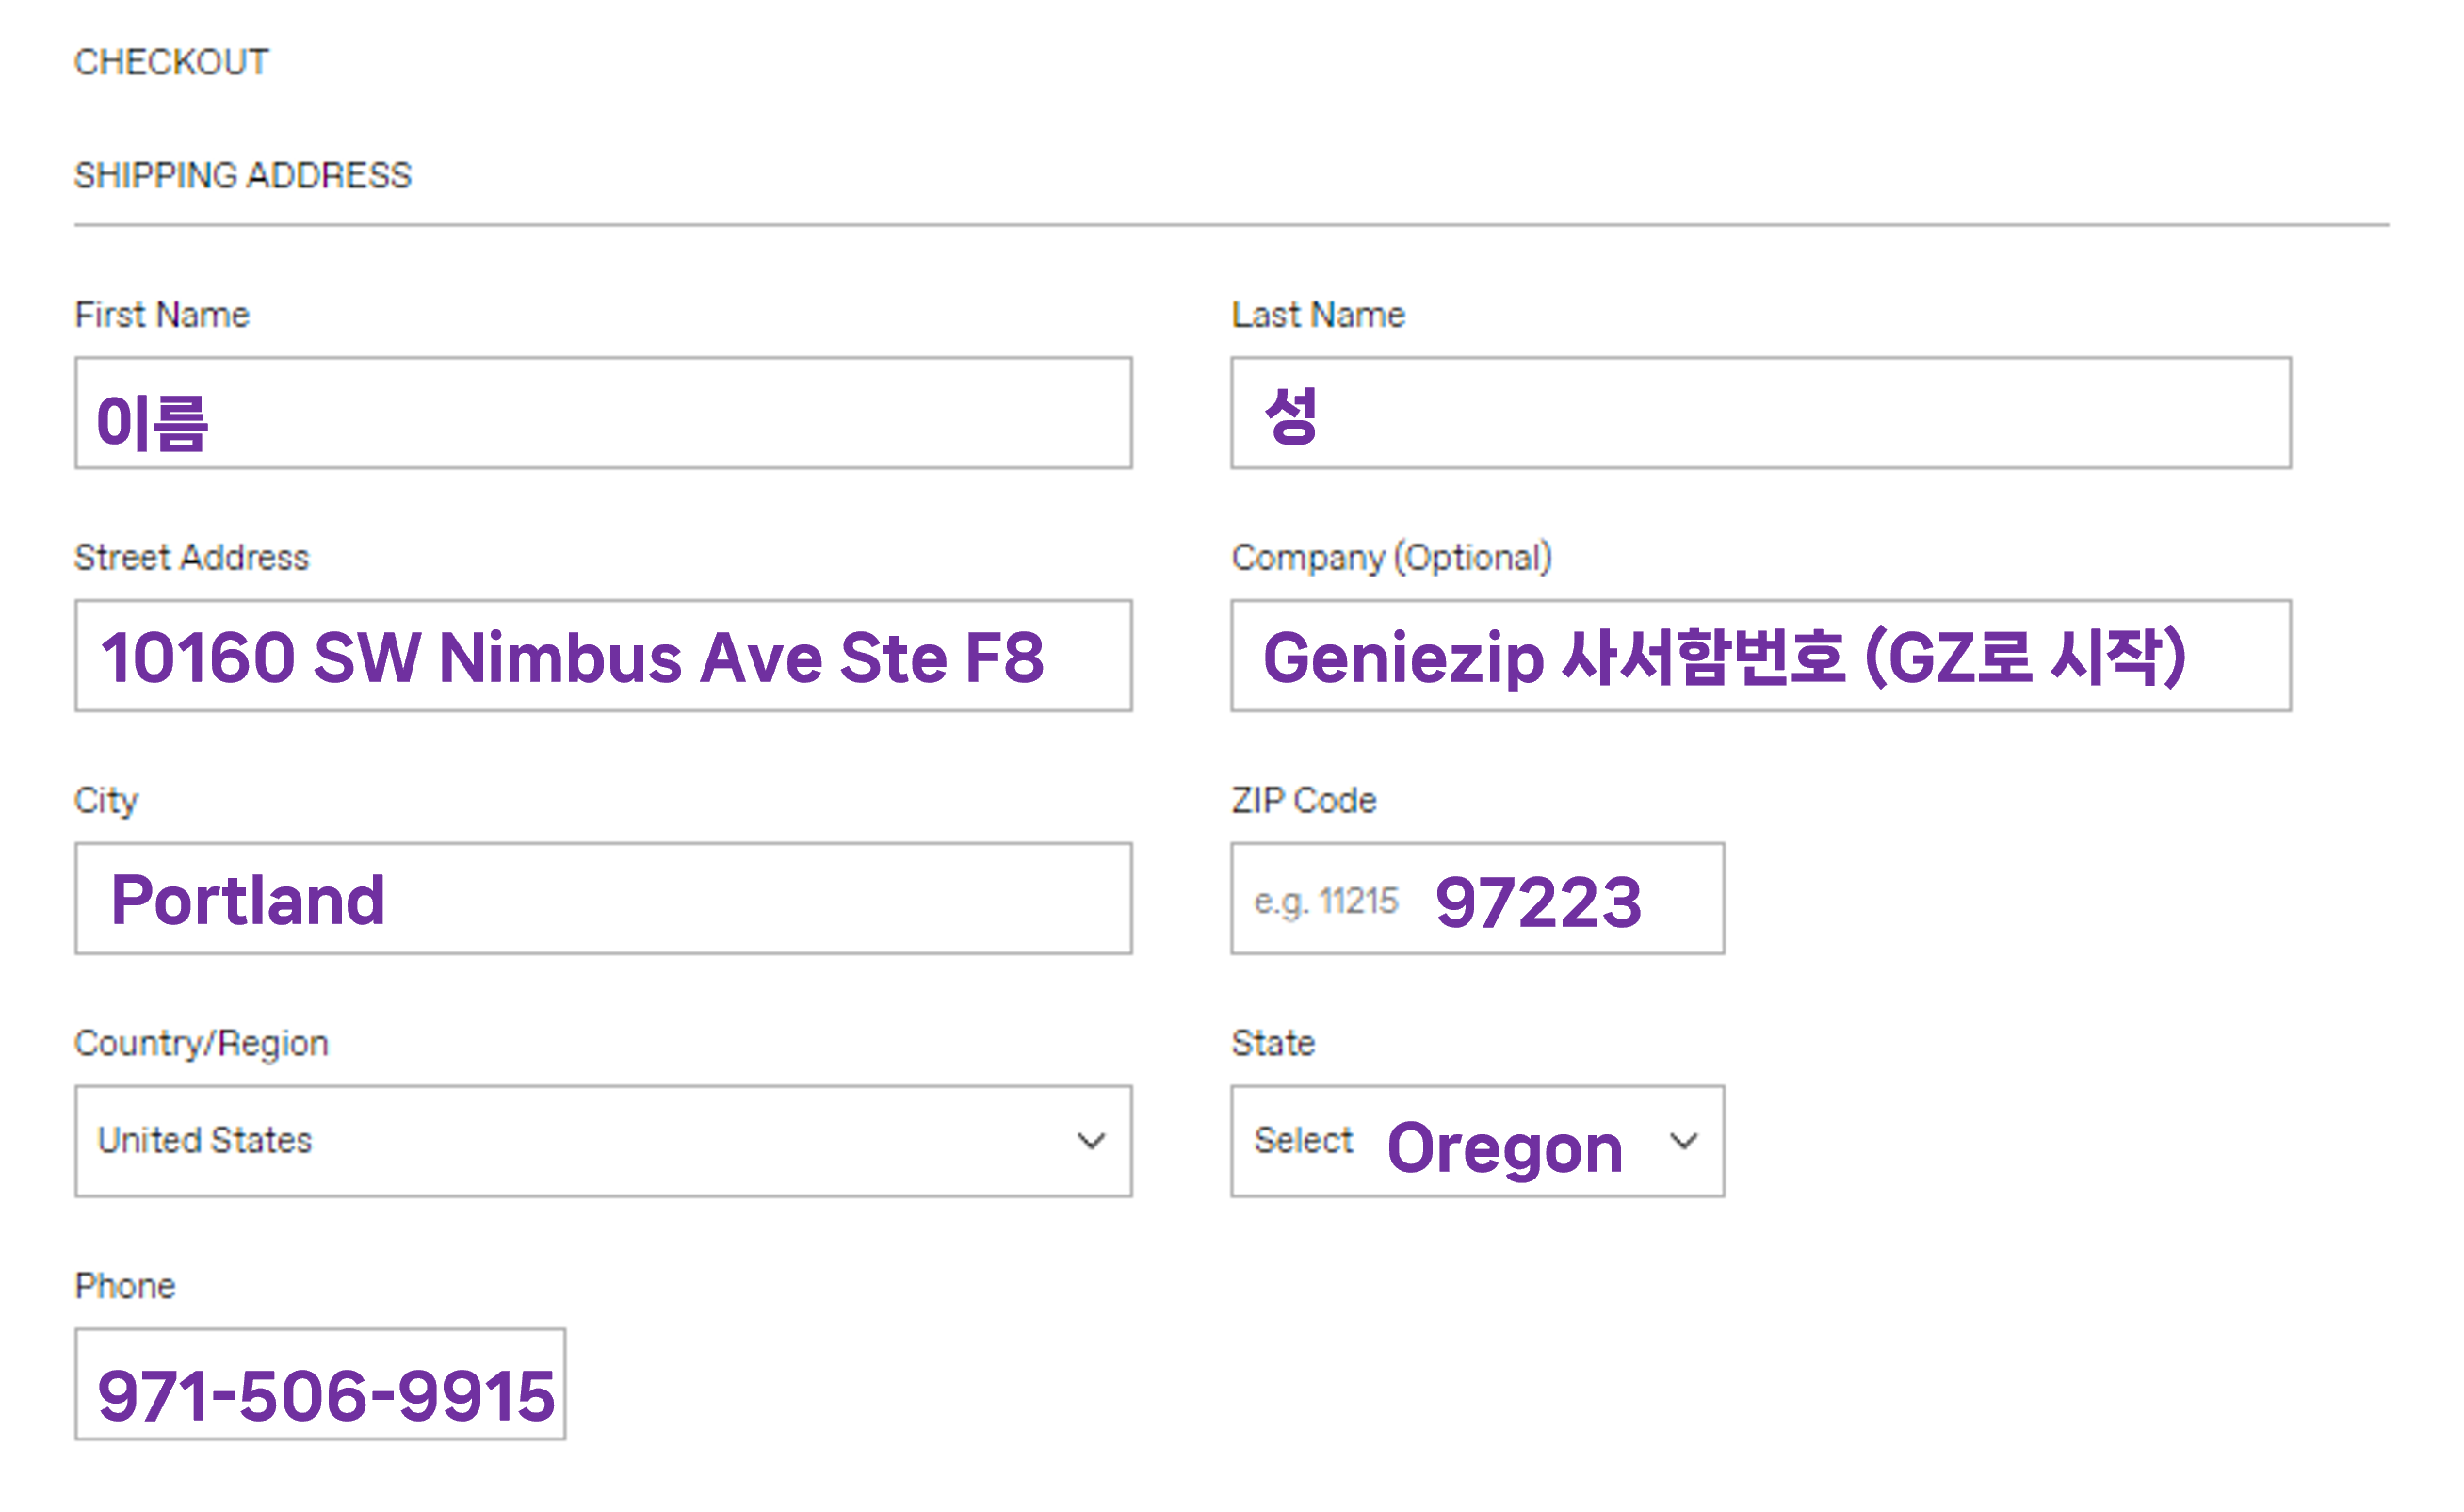The width and height of the screenshot is (2464, 1512).
Task: Click the ZIP Code label
Action: coord(1303,800)
